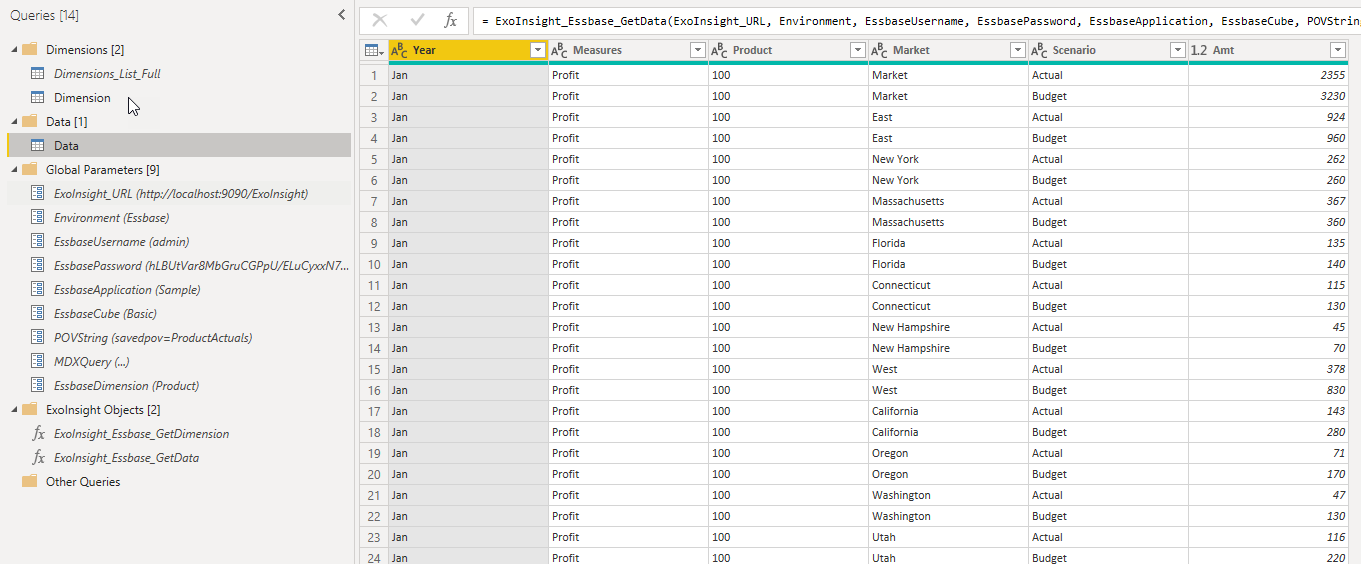The height and width of the screenshot is (564, 1361).
Task: Select row number 1 in the grid
Action: click(x=374, y=75)
